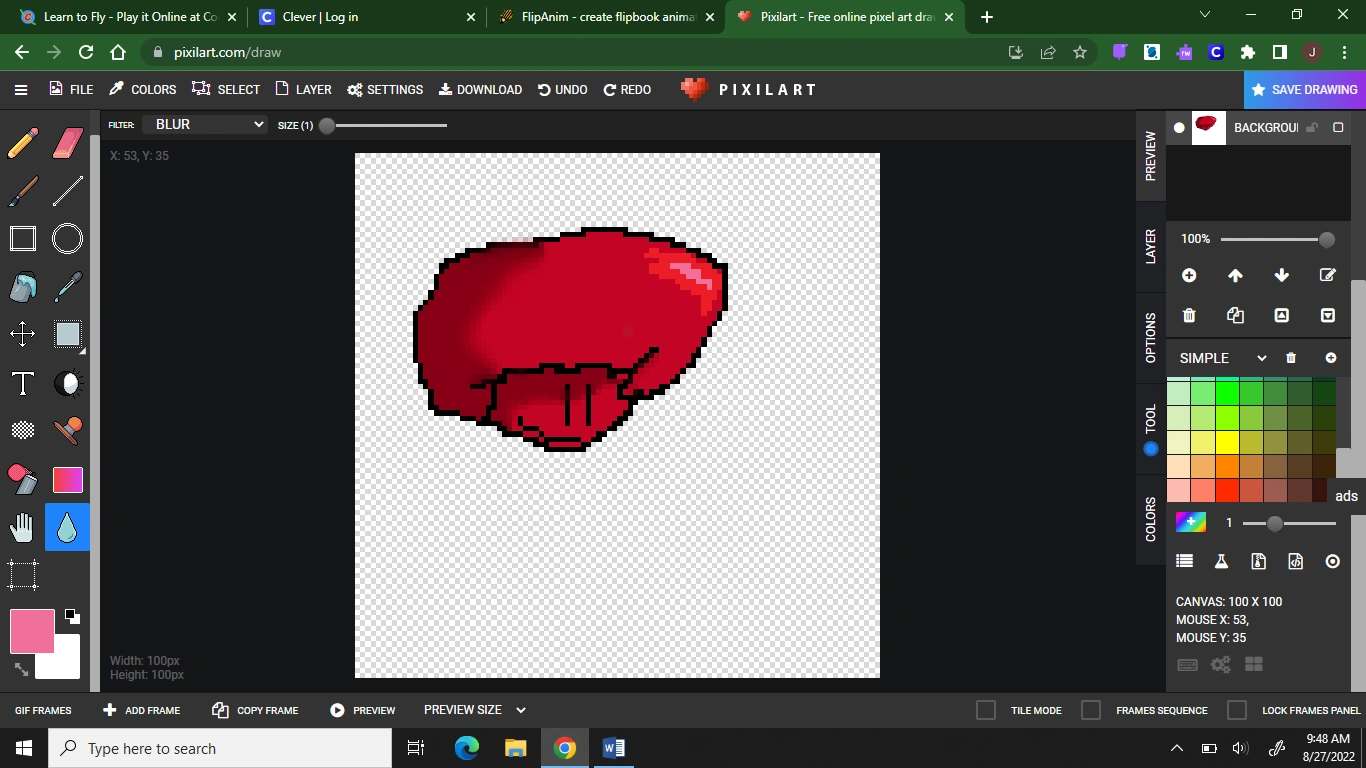Viewport: 1366px width, 768px height.
Task: Select the Eraser tool
Action: (x=66, y=143)
